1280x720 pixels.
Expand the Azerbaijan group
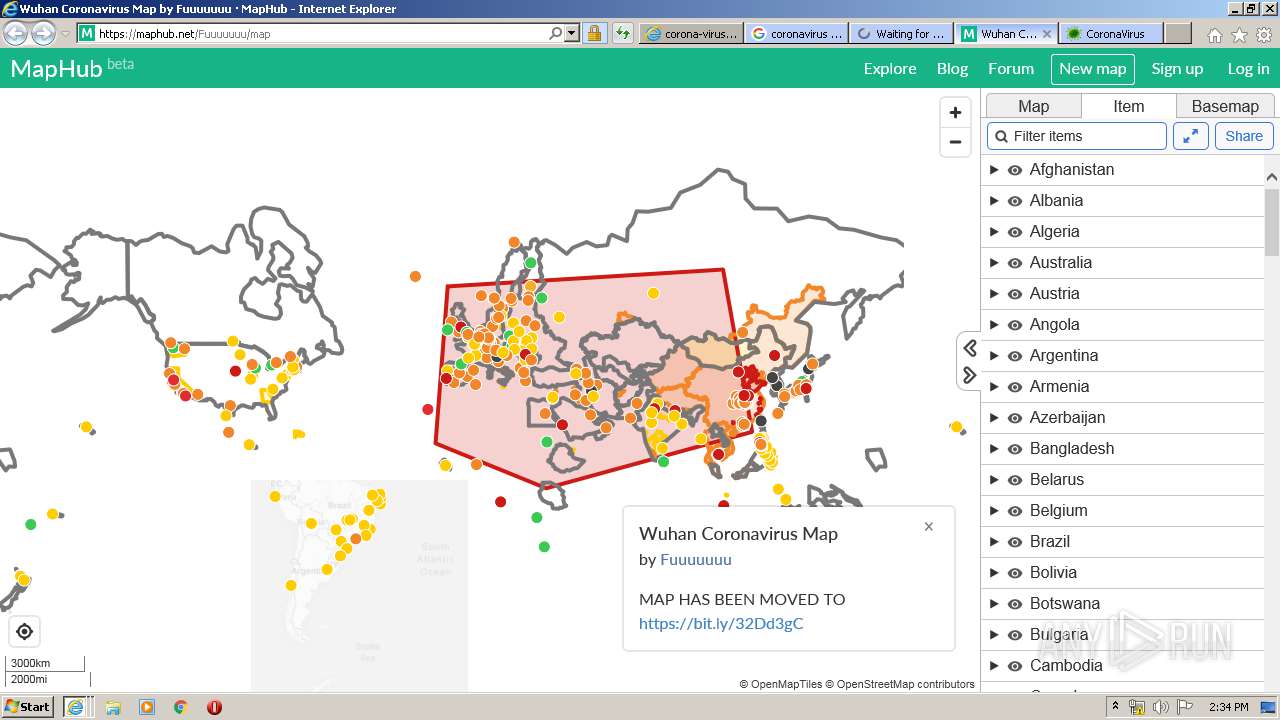pyautogui.click(x=993, y=418)
